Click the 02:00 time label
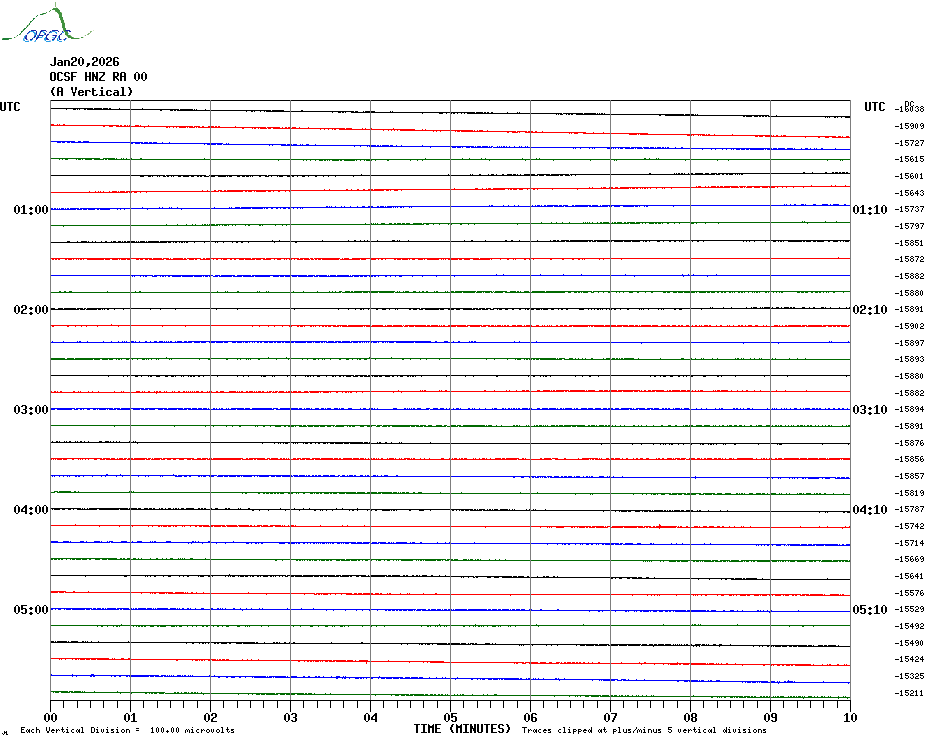Viewport: 930px width, 744px height. coord(31,310)
